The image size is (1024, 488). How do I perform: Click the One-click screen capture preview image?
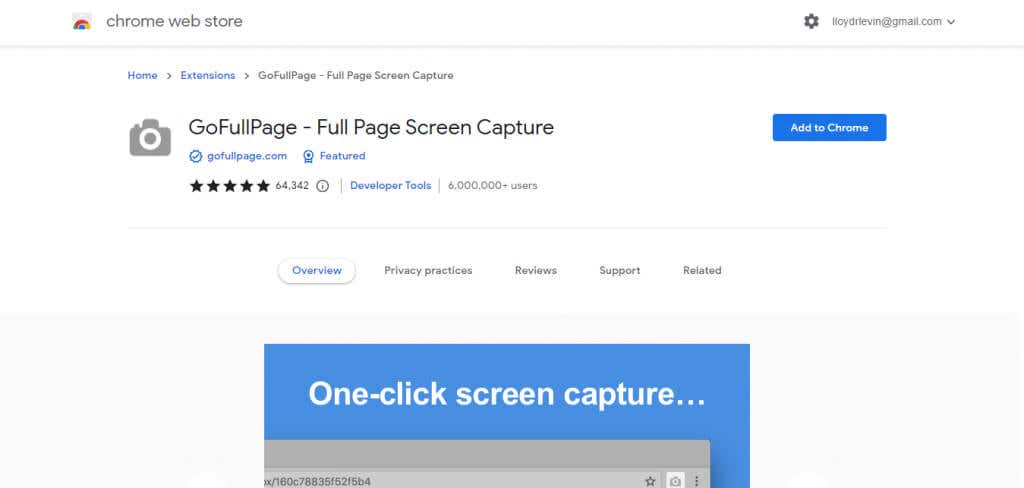tap(507, 415)
